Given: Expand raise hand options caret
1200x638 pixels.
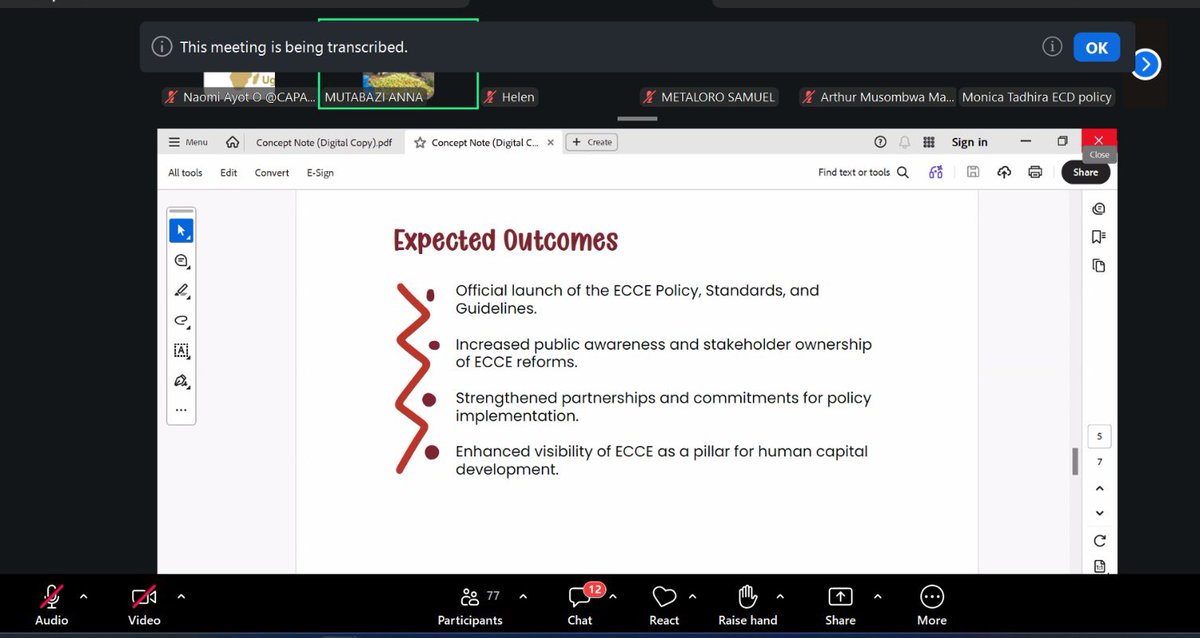Looking at the screenshot, I should point(779,597).
